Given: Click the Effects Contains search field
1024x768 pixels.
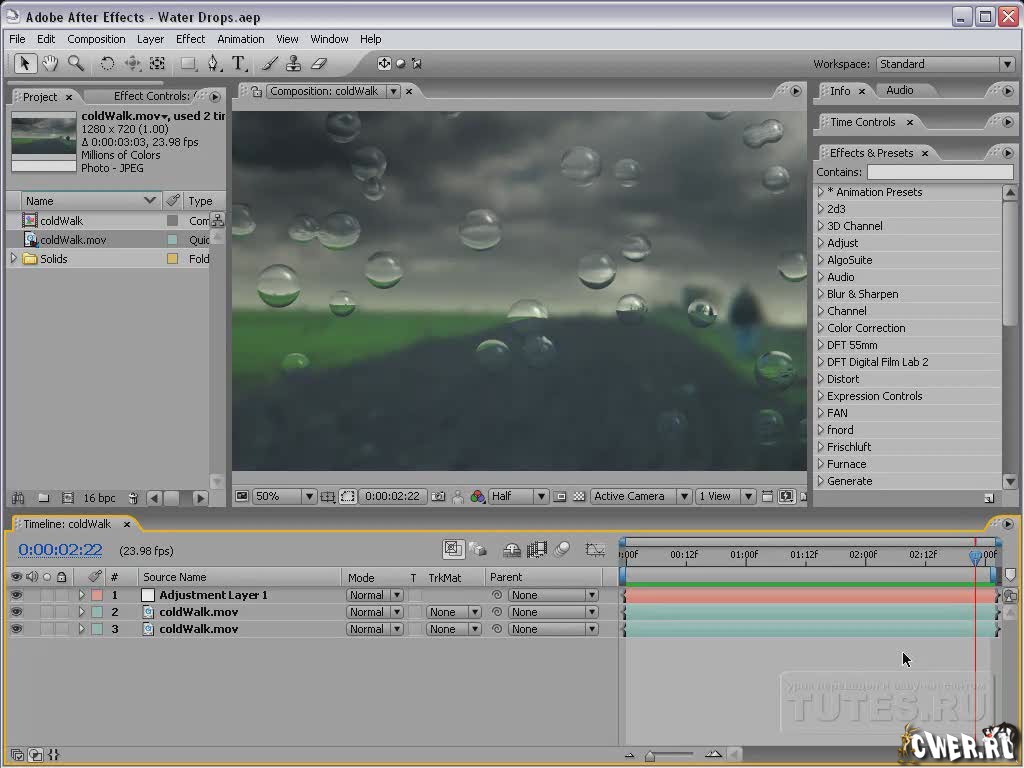Looking at the screenshot, I should click(x=939, y=172).
